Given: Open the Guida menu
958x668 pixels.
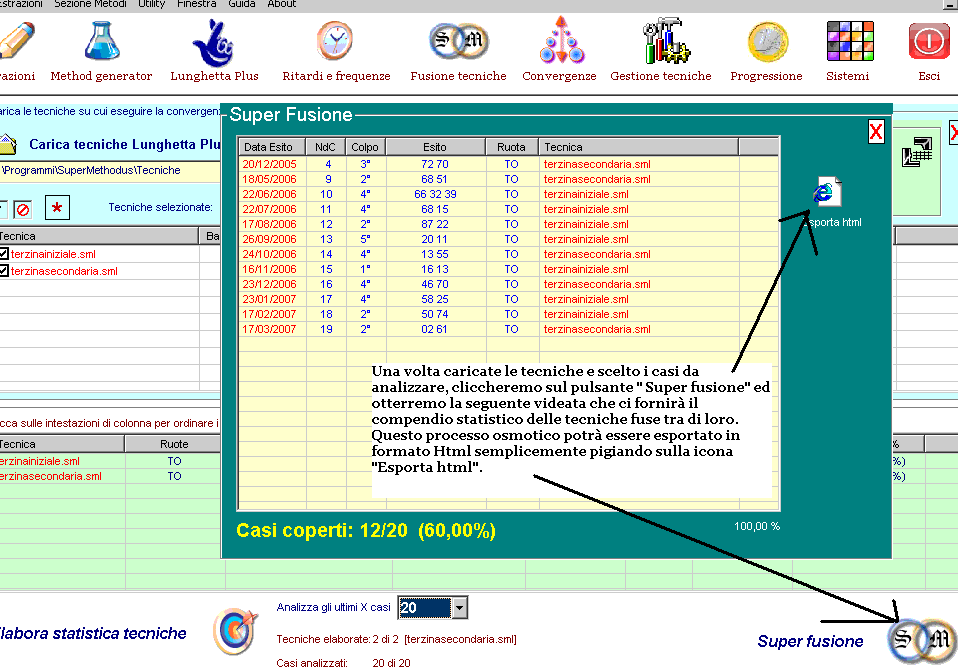Looking at the screenshot, I should pos(242,4).
